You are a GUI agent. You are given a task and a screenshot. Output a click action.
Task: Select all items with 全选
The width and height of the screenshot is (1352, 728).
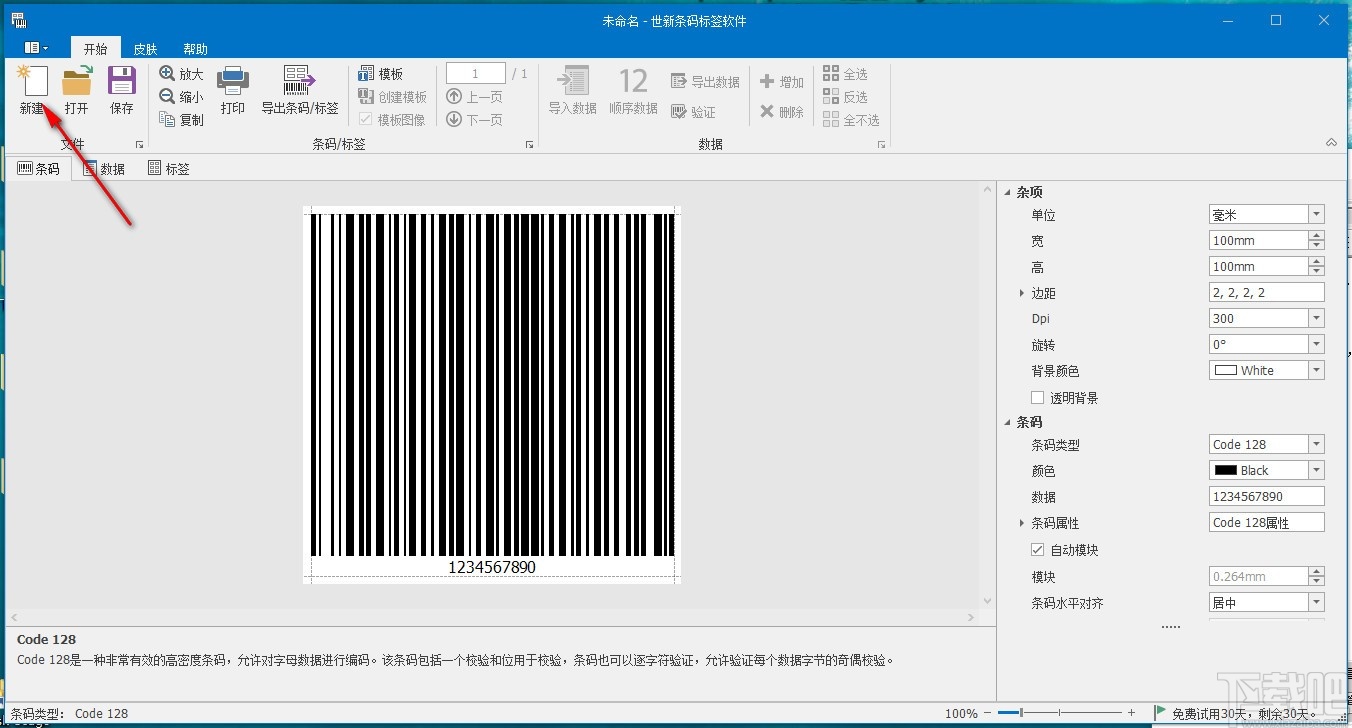846,73
